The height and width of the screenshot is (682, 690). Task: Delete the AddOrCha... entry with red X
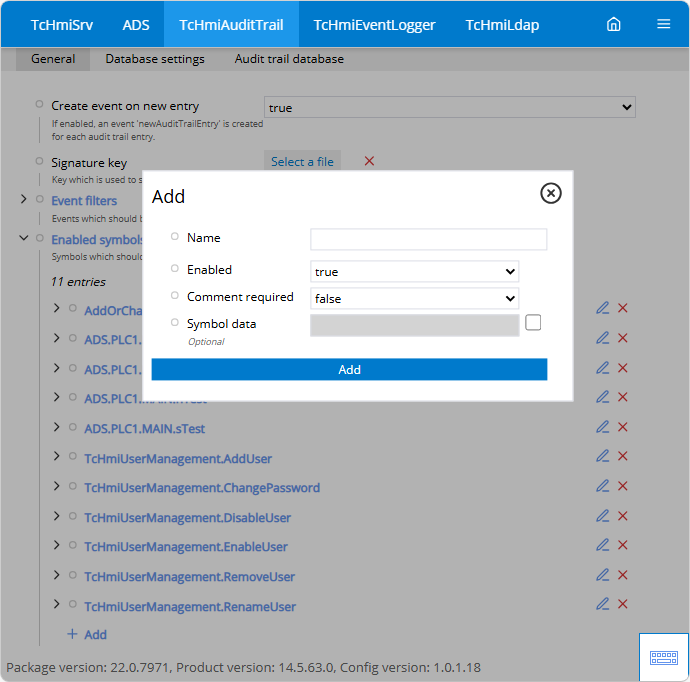click(x=622, y=308)
